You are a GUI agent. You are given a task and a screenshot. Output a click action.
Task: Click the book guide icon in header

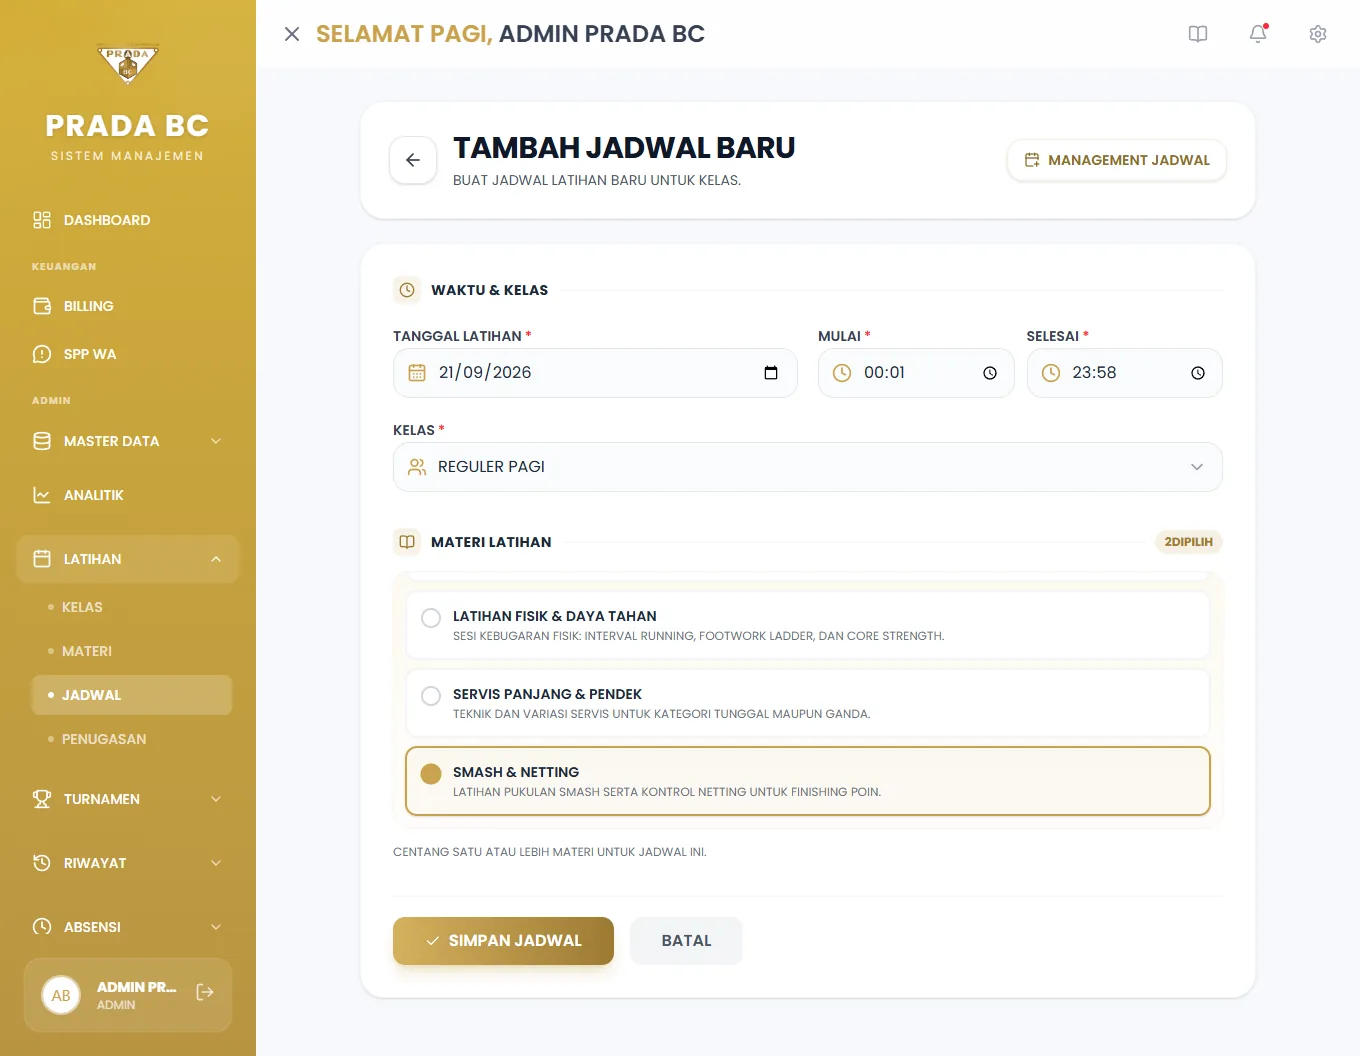(1198, 34)
